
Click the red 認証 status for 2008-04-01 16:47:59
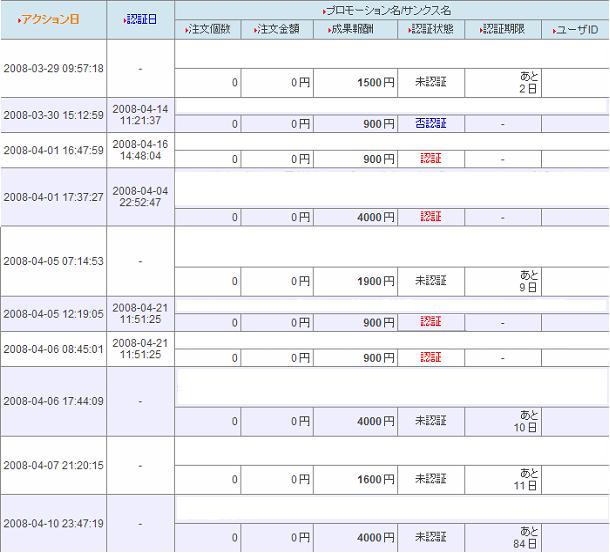coord(431,159)
